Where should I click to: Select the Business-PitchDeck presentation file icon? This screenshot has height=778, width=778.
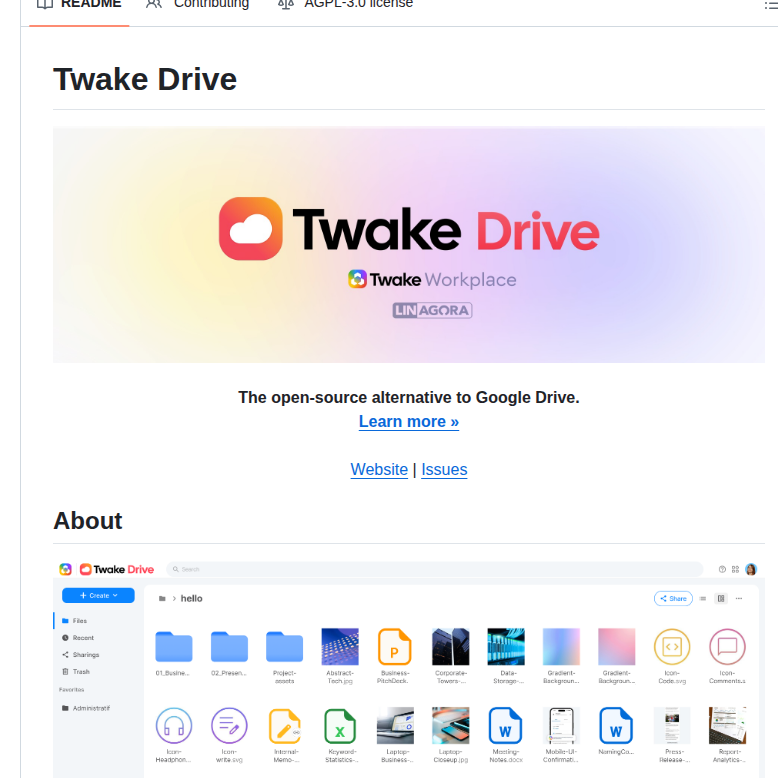click(394, 647)
